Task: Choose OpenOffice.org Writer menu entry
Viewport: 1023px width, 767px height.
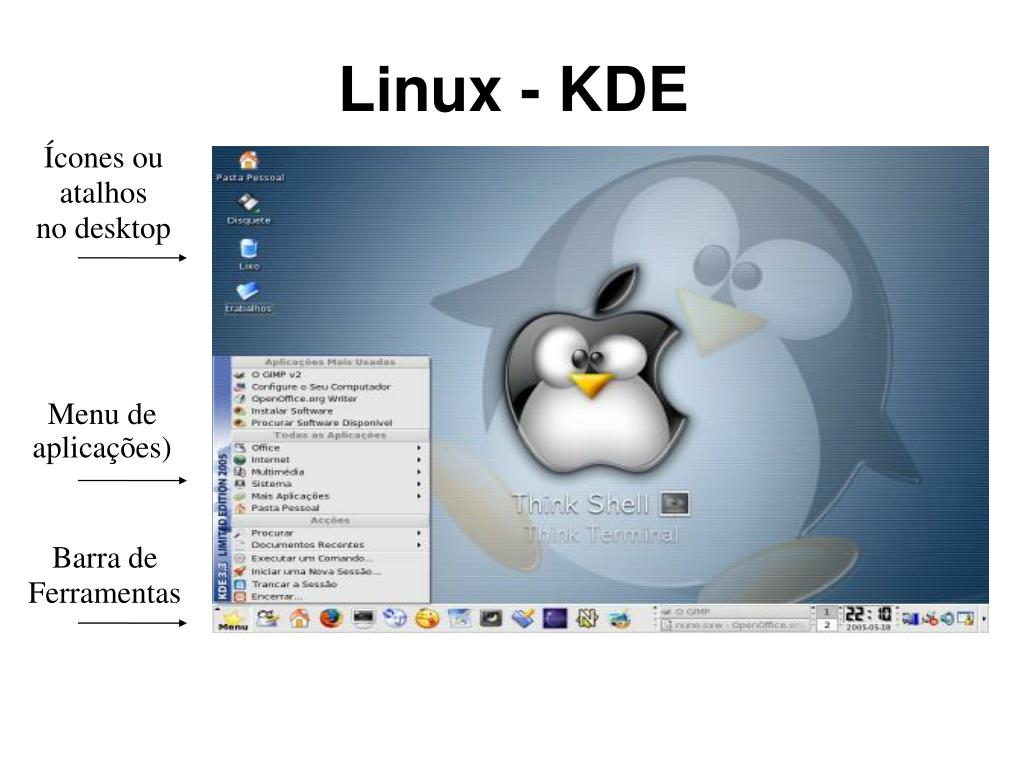Action: (x=303, y=398)
